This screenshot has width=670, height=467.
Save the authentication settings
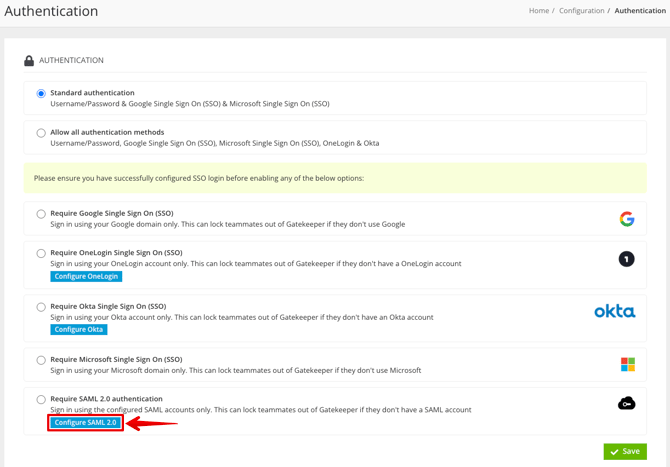(x=625, y=452)
